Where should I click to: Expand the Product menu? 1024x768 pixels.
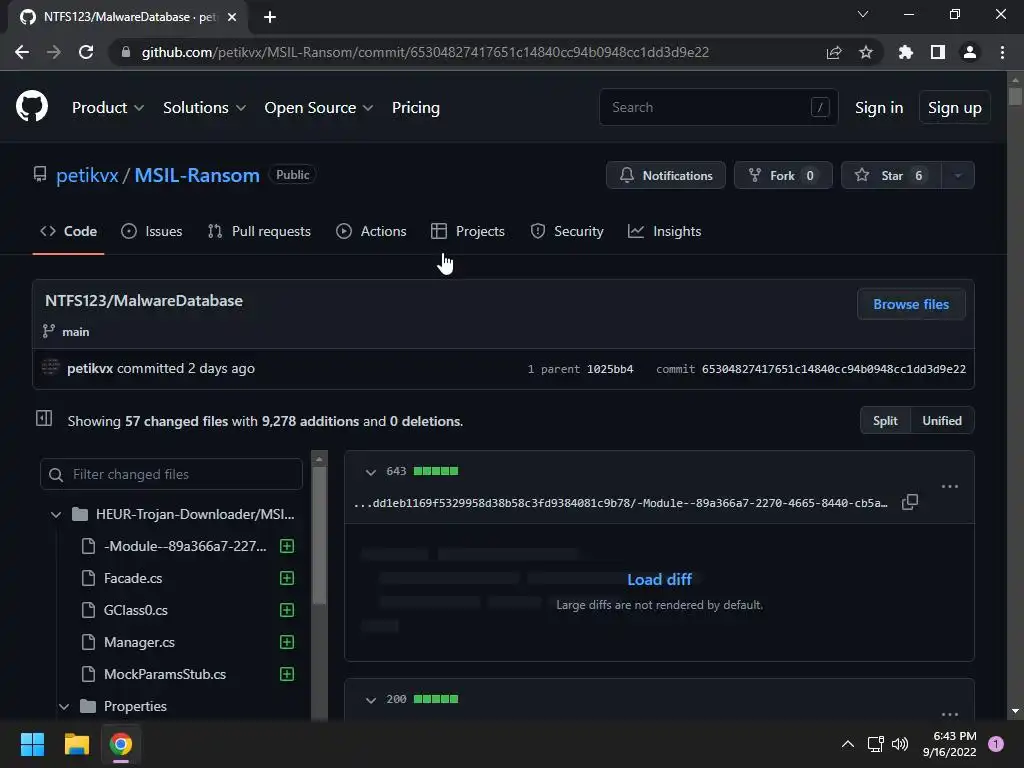108,108
